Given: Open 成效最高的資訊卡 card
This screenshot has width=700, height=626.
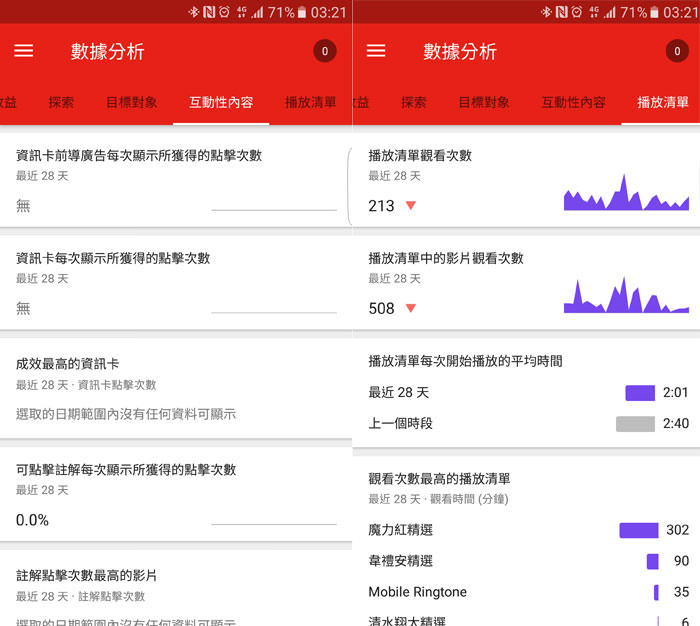Looking at the screenshot, I should click(x=175, y=388).
